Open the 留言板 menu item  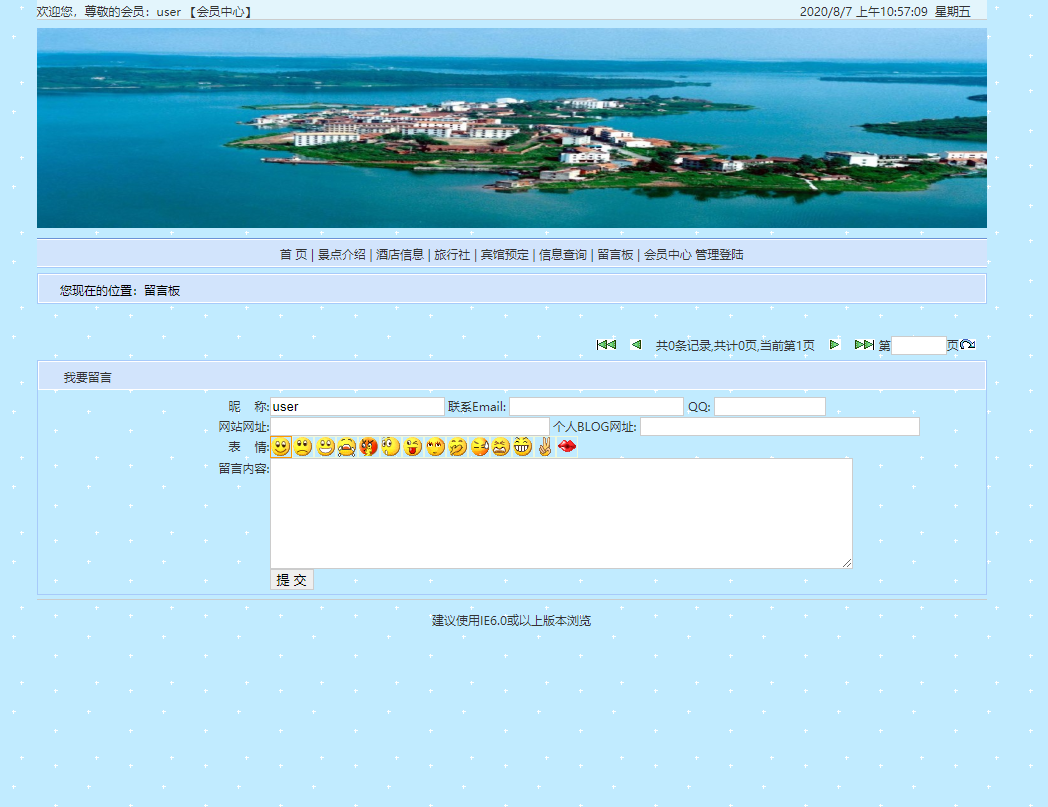(x=614, y=254)
